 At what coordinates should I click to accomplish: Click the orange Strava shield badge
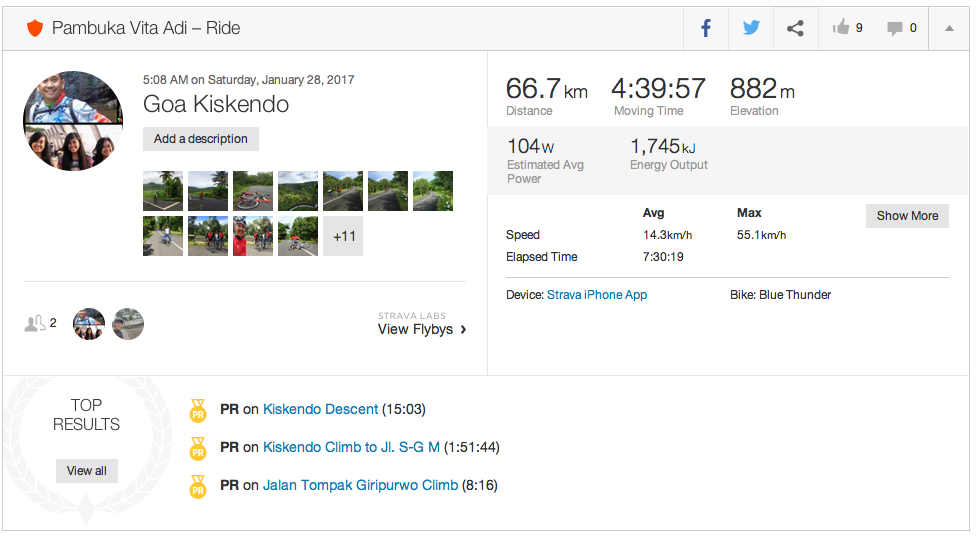tap(35, 28)
